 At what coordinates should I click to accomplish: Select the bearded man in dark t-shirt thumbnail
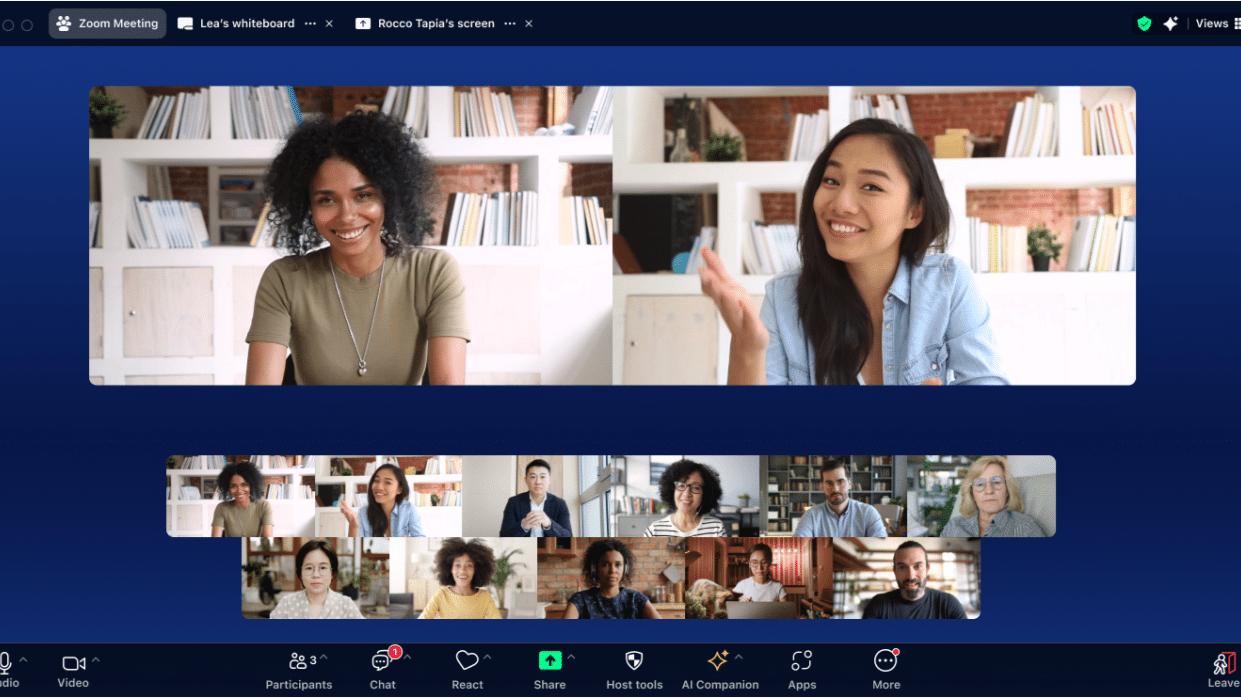pyautogui.click(x=907, y=578)
